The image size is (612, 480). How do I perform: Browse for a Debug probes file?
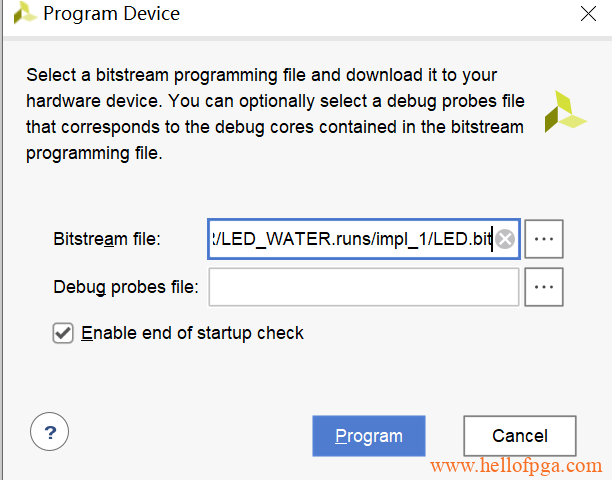(x=544, y=287)
